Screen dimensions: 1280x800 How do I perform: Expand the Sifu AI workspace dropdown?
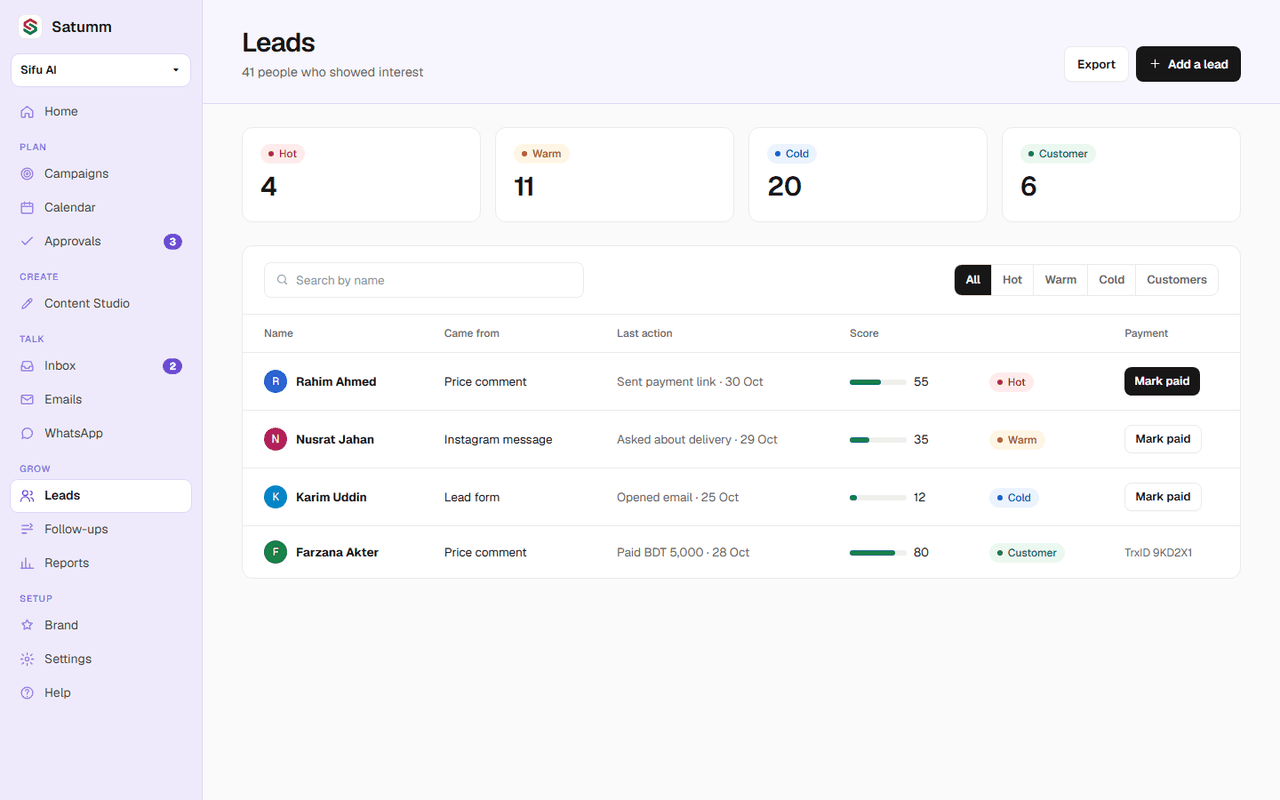point(101,70)
